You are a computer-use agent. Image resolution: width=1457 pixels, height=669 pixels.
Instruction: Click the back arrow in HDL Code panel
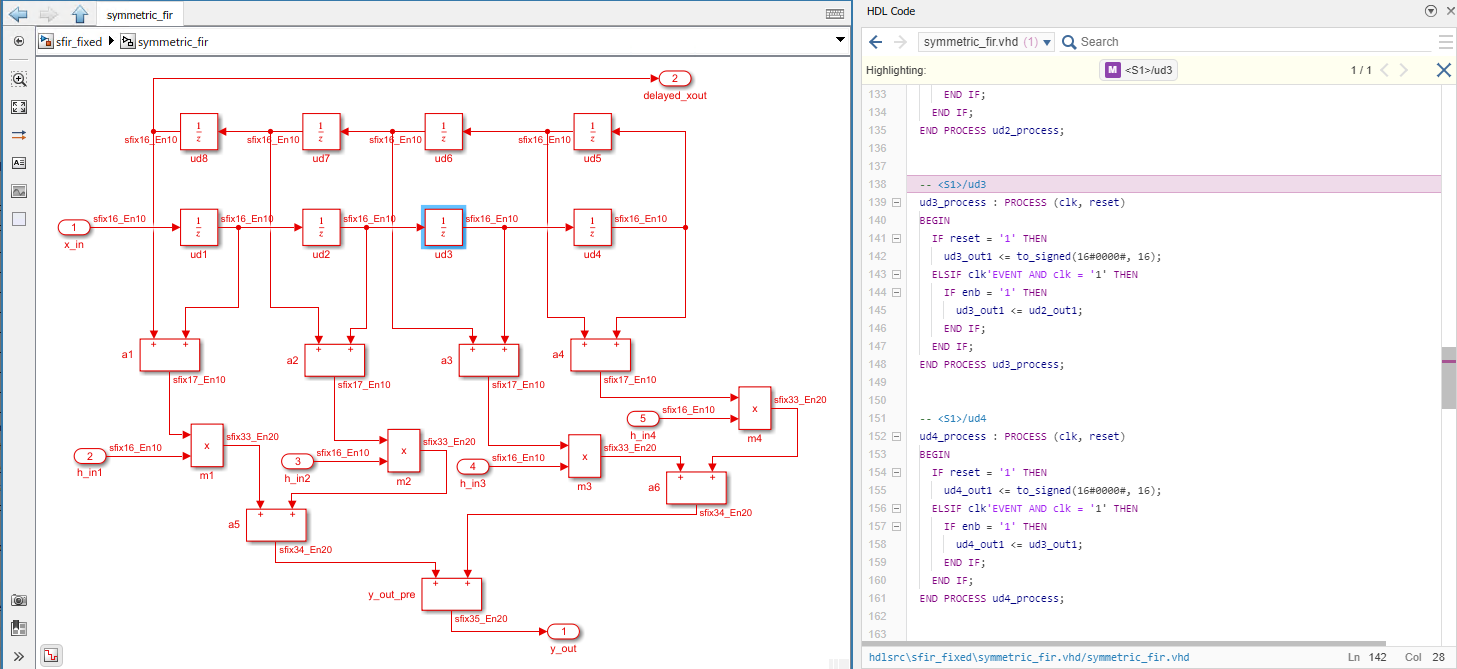[876, 42]
